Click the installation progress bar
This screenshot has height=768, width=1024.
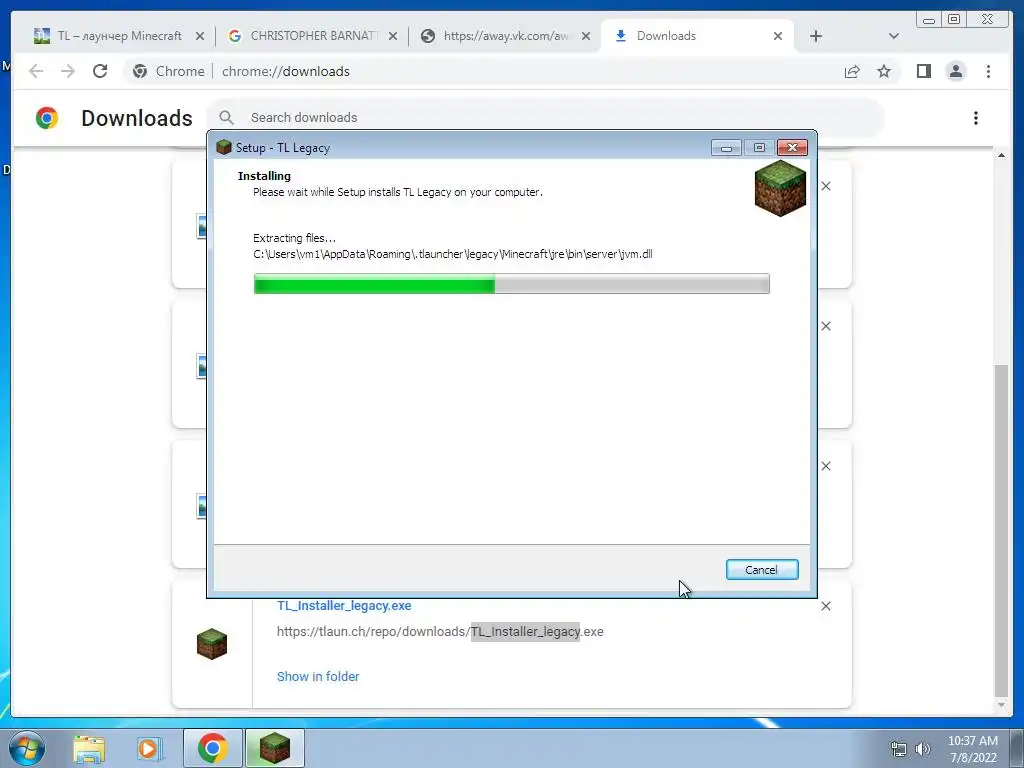click(511, 283)
